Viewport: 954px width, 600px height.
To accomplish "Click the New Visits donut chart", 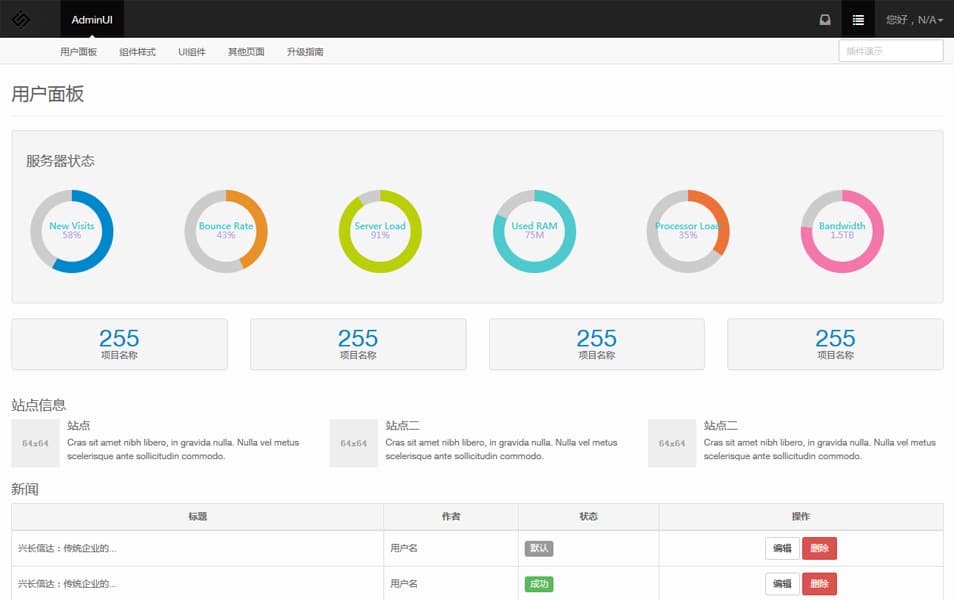I will 72,231.
